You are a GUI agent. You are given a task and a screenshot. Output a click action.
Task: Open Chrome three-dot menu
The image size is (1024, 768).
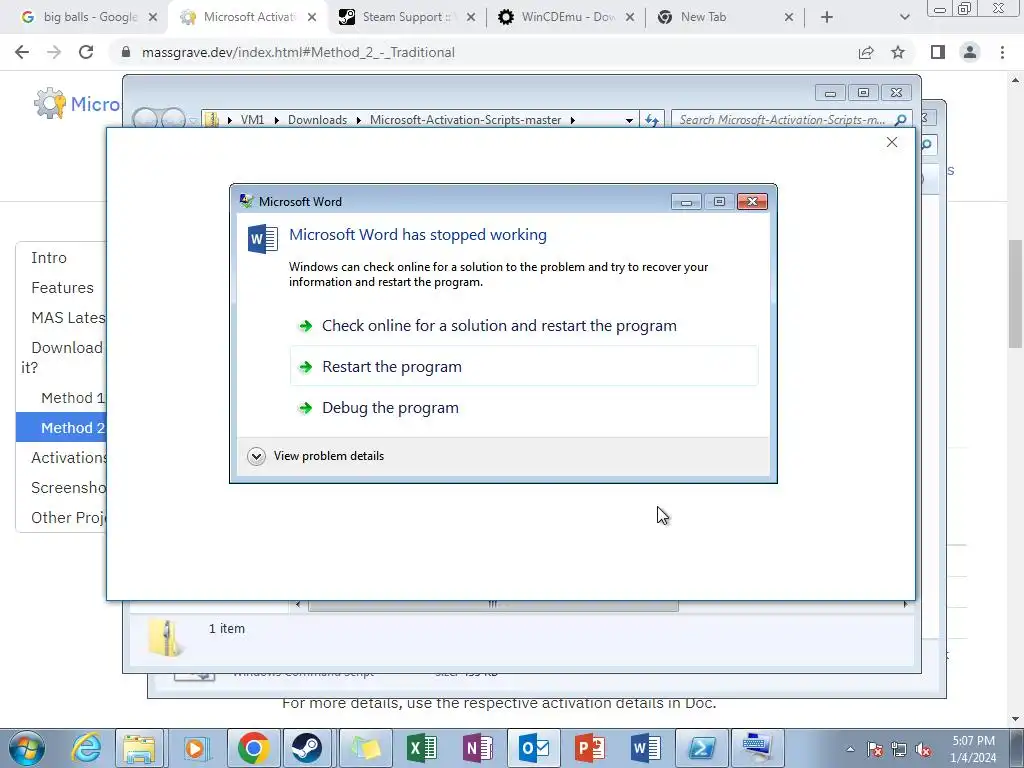1002,52
